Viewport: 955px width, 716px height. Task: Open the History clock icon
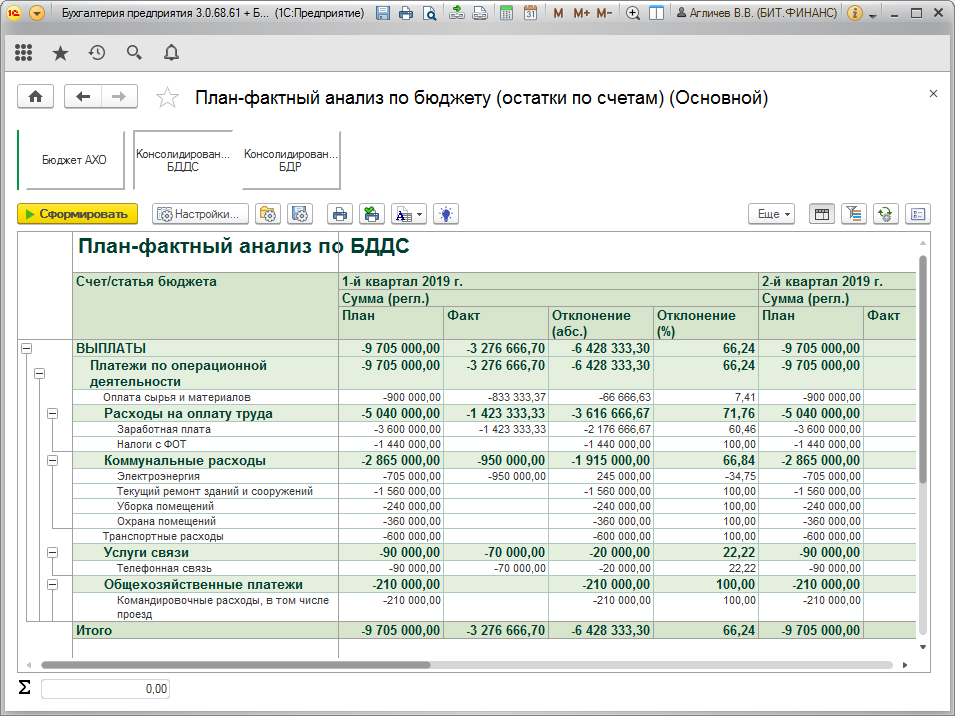point(97,53)
